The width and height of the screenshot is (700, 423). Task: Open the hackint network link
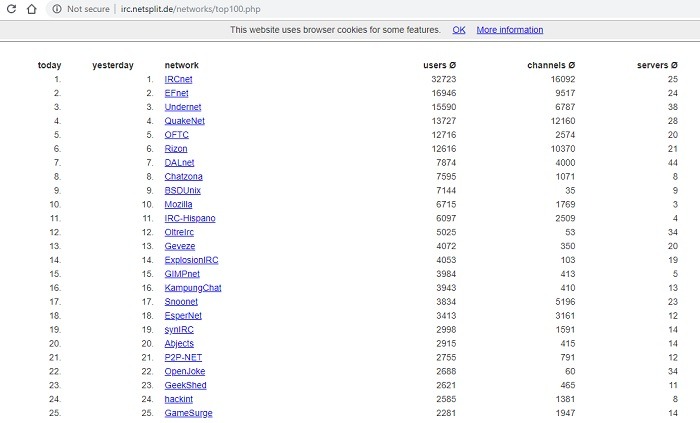[179, 399]
